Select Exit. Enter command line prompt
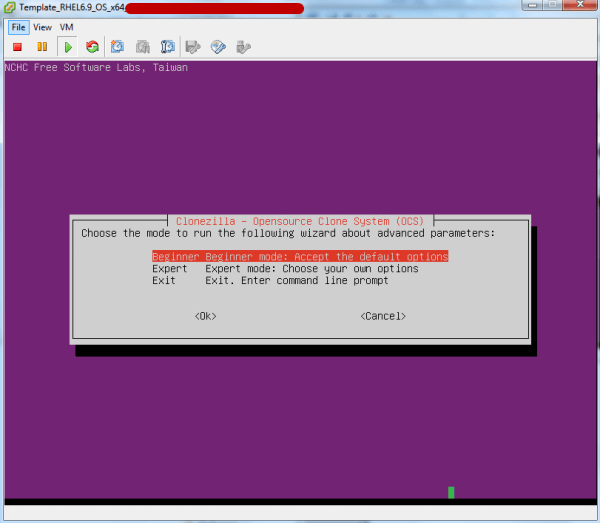 point(270,280)
